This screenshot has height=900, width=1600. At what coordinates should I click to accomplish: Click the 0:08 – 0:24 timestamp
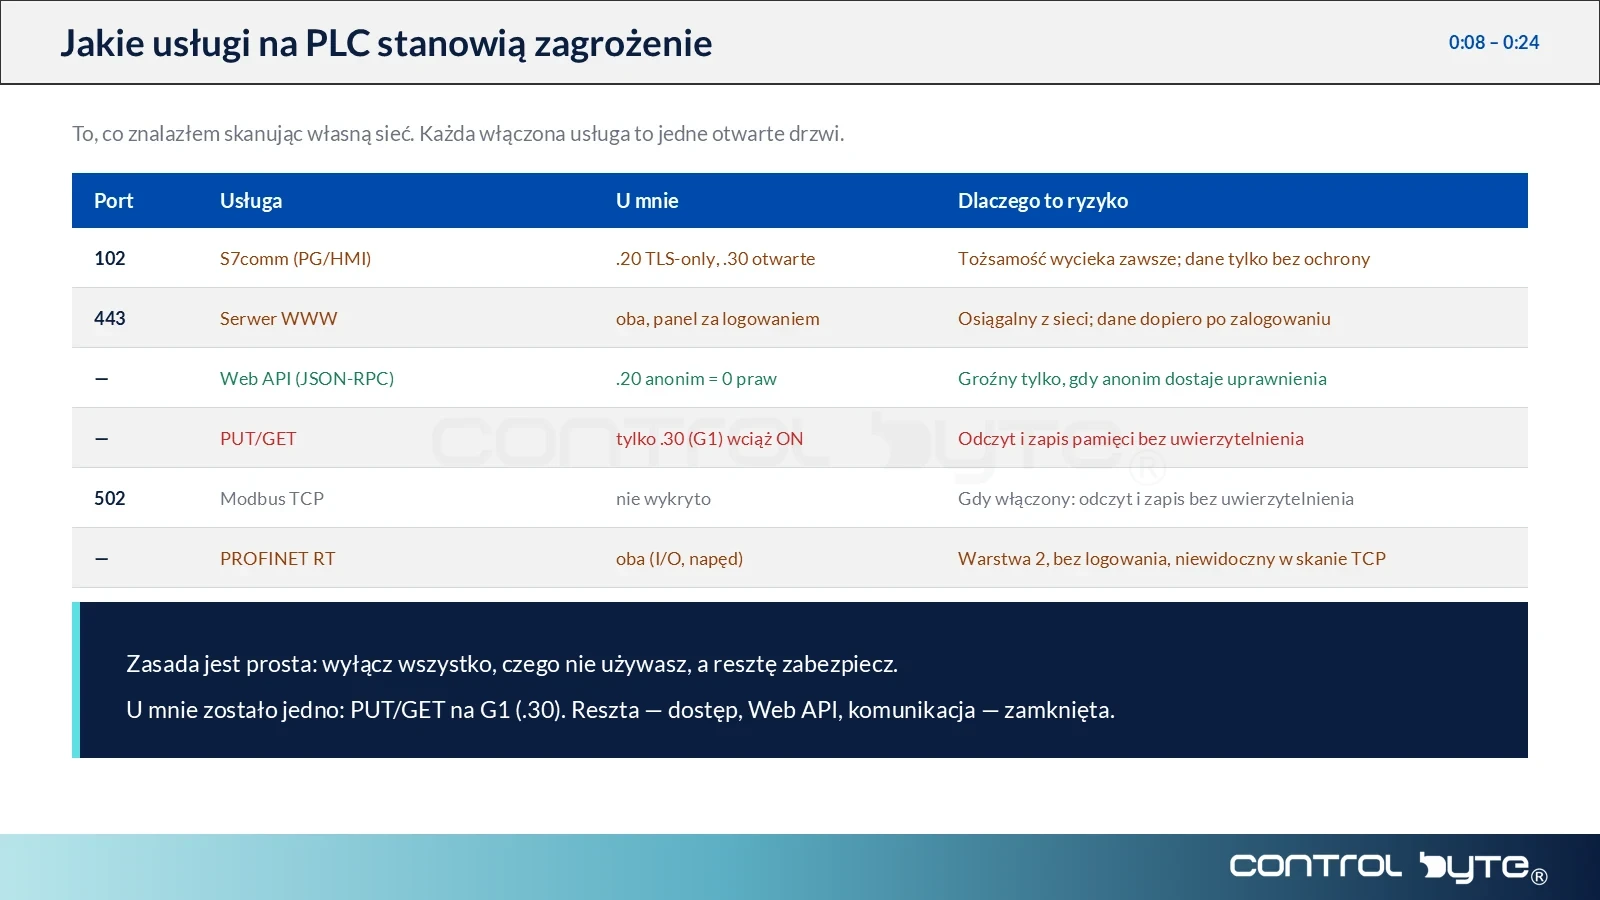click(1493, 42)
